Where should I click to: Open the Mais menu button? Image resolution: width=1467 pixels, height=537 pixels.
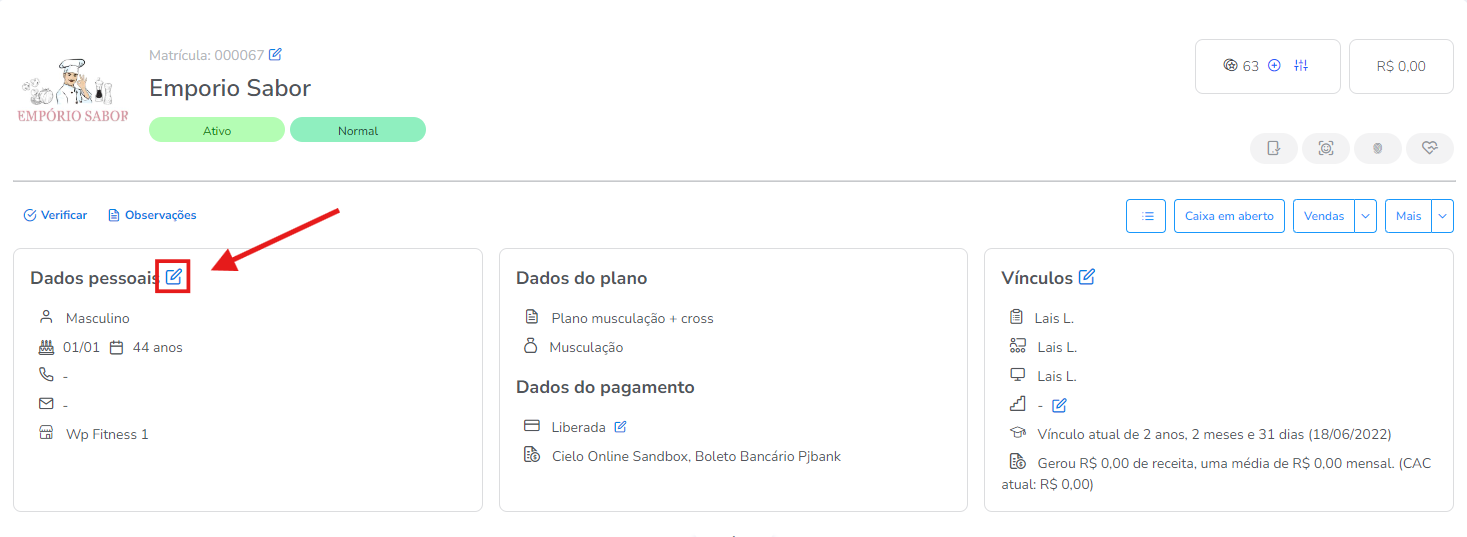pyautogui.click(x=1408, y=216)
